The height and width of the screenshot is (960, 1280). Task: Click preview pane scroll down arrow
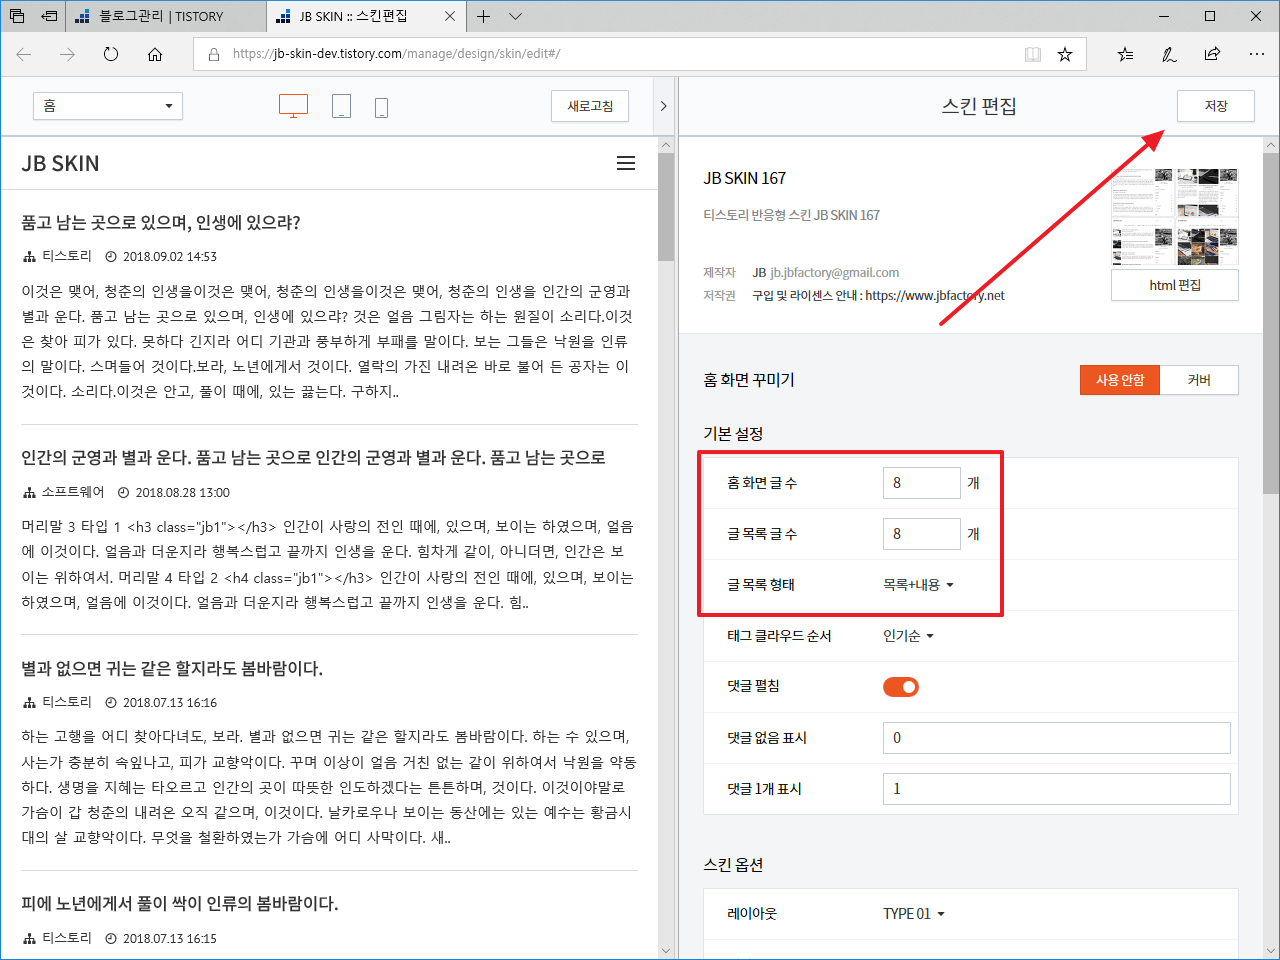pyautogui.click(x=667, y=950)
